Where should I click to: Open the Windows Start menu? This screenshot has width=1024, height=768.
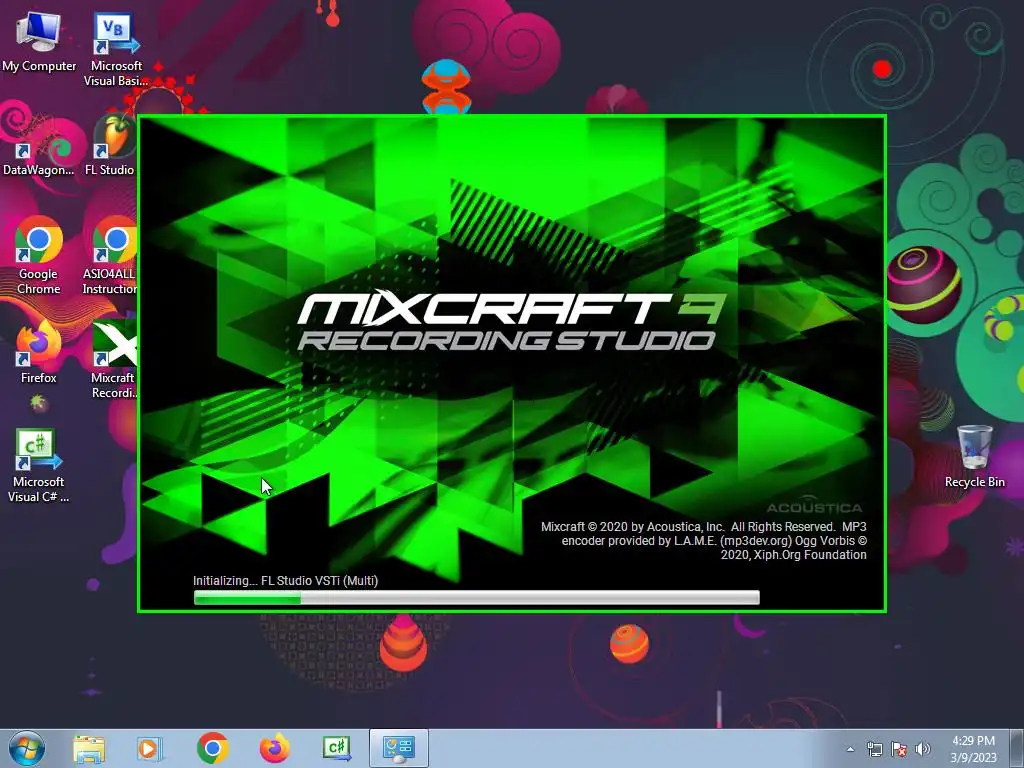[x=27, y=748]
